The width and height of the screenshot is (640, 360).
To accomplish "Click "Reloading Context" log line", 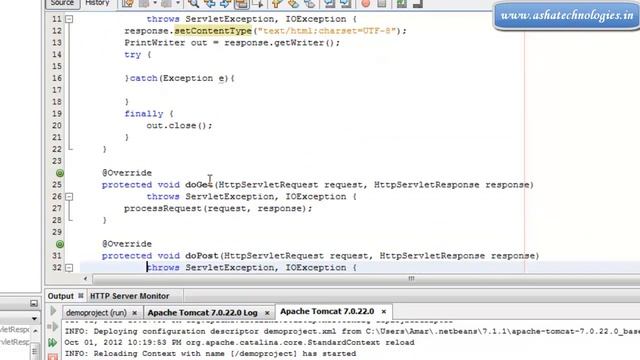I will (x=210, y=353).
